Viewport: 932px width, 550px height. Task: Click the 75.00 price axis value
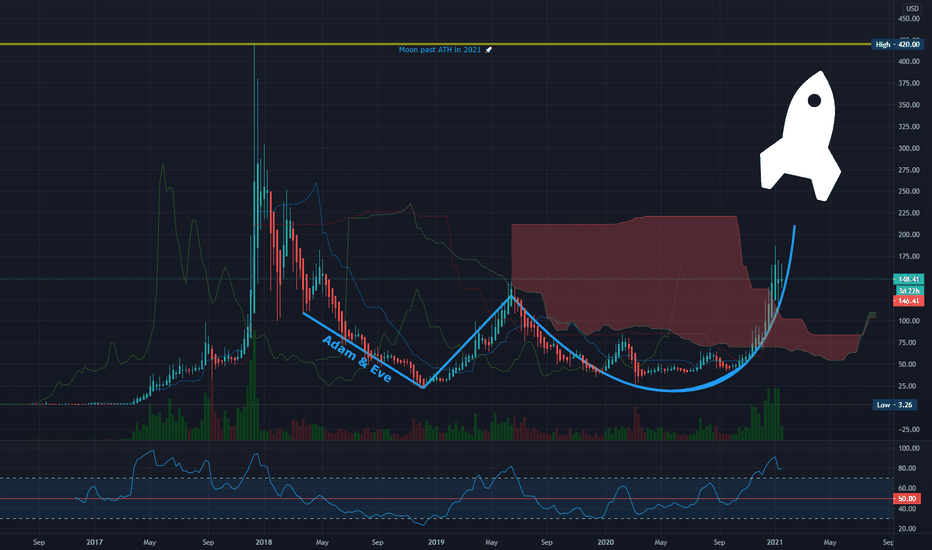(x=910, y=343)
